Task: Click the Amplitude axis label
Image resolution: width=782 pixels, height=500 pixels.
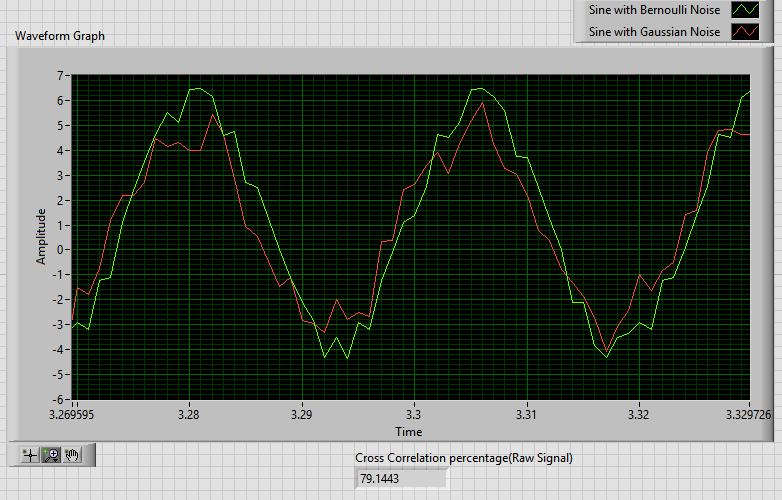Action: pyautogui.click(x=42, y=237)
